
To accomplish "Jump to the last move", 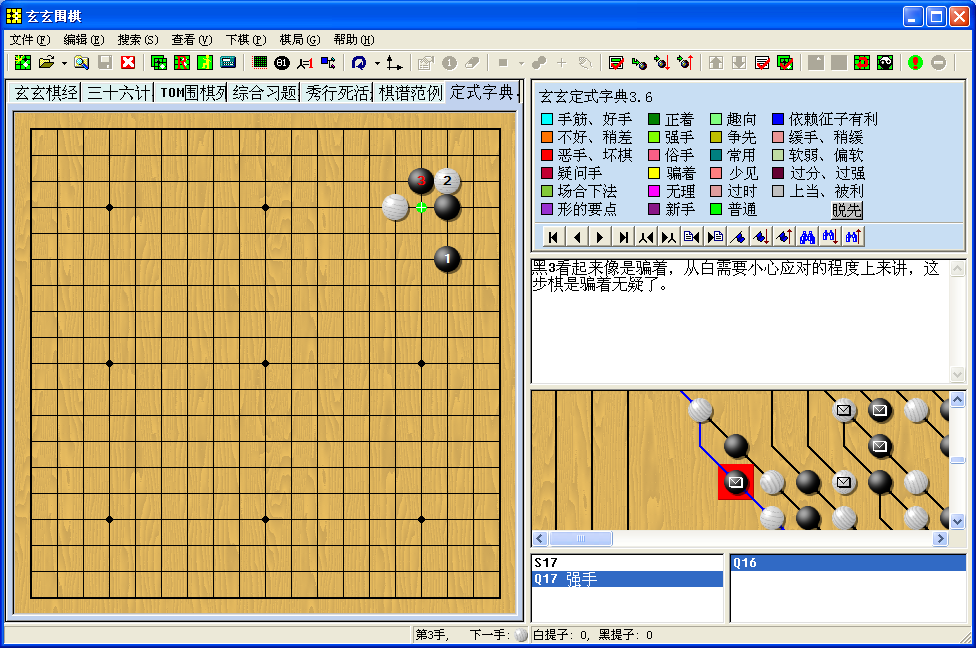I will 622,237.
